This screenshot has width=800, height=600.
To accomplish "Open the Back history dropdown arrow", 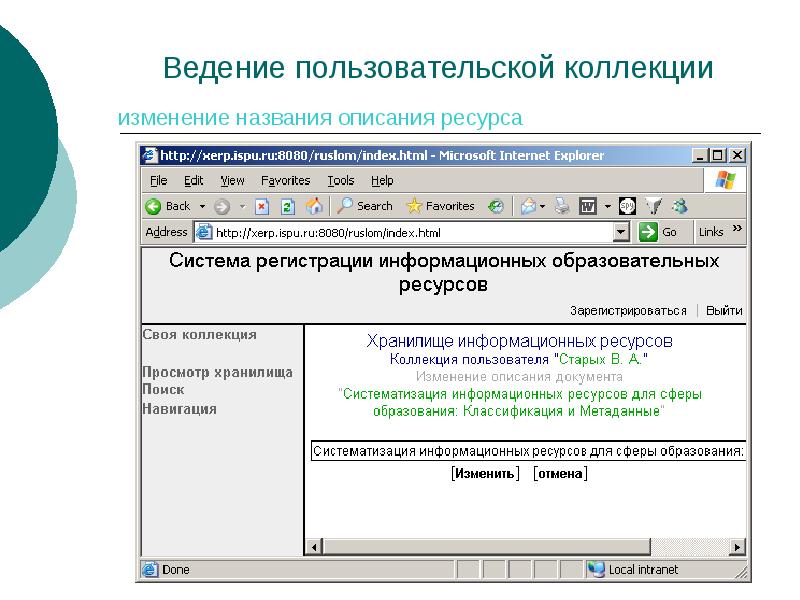I will point(202,206).
